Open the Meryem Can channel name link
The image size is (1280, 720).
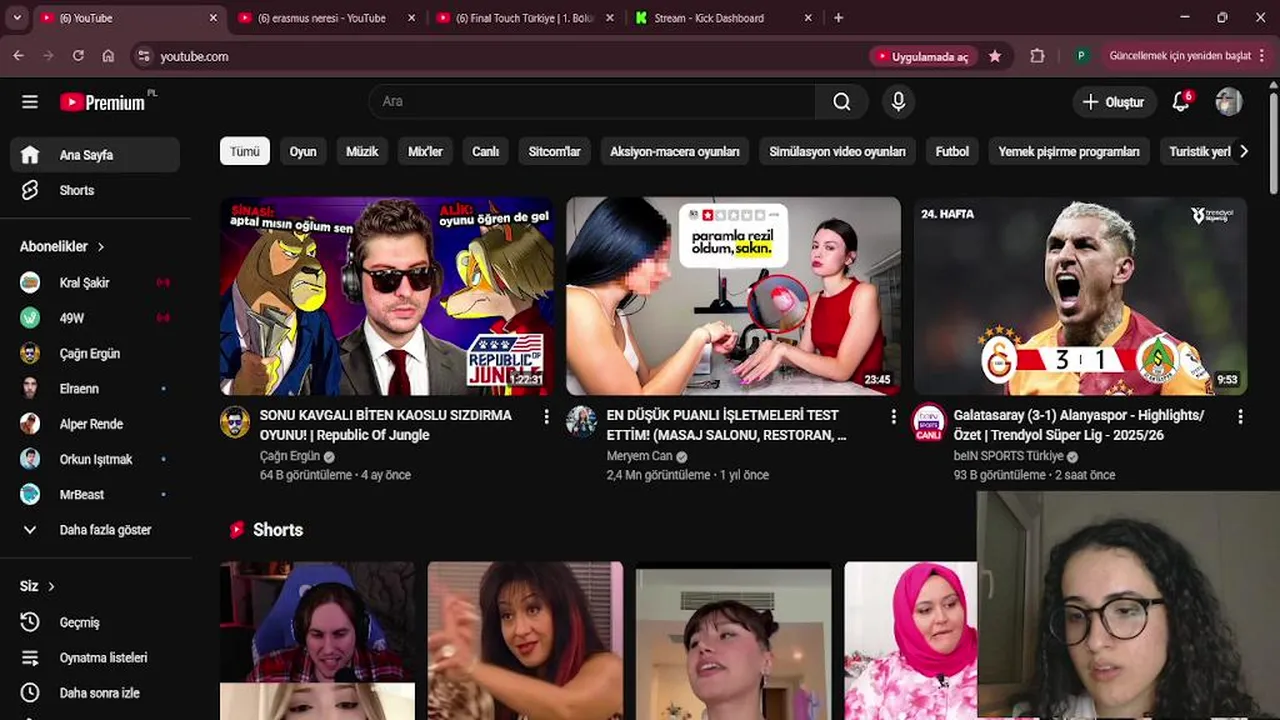[x=640, y=456]
